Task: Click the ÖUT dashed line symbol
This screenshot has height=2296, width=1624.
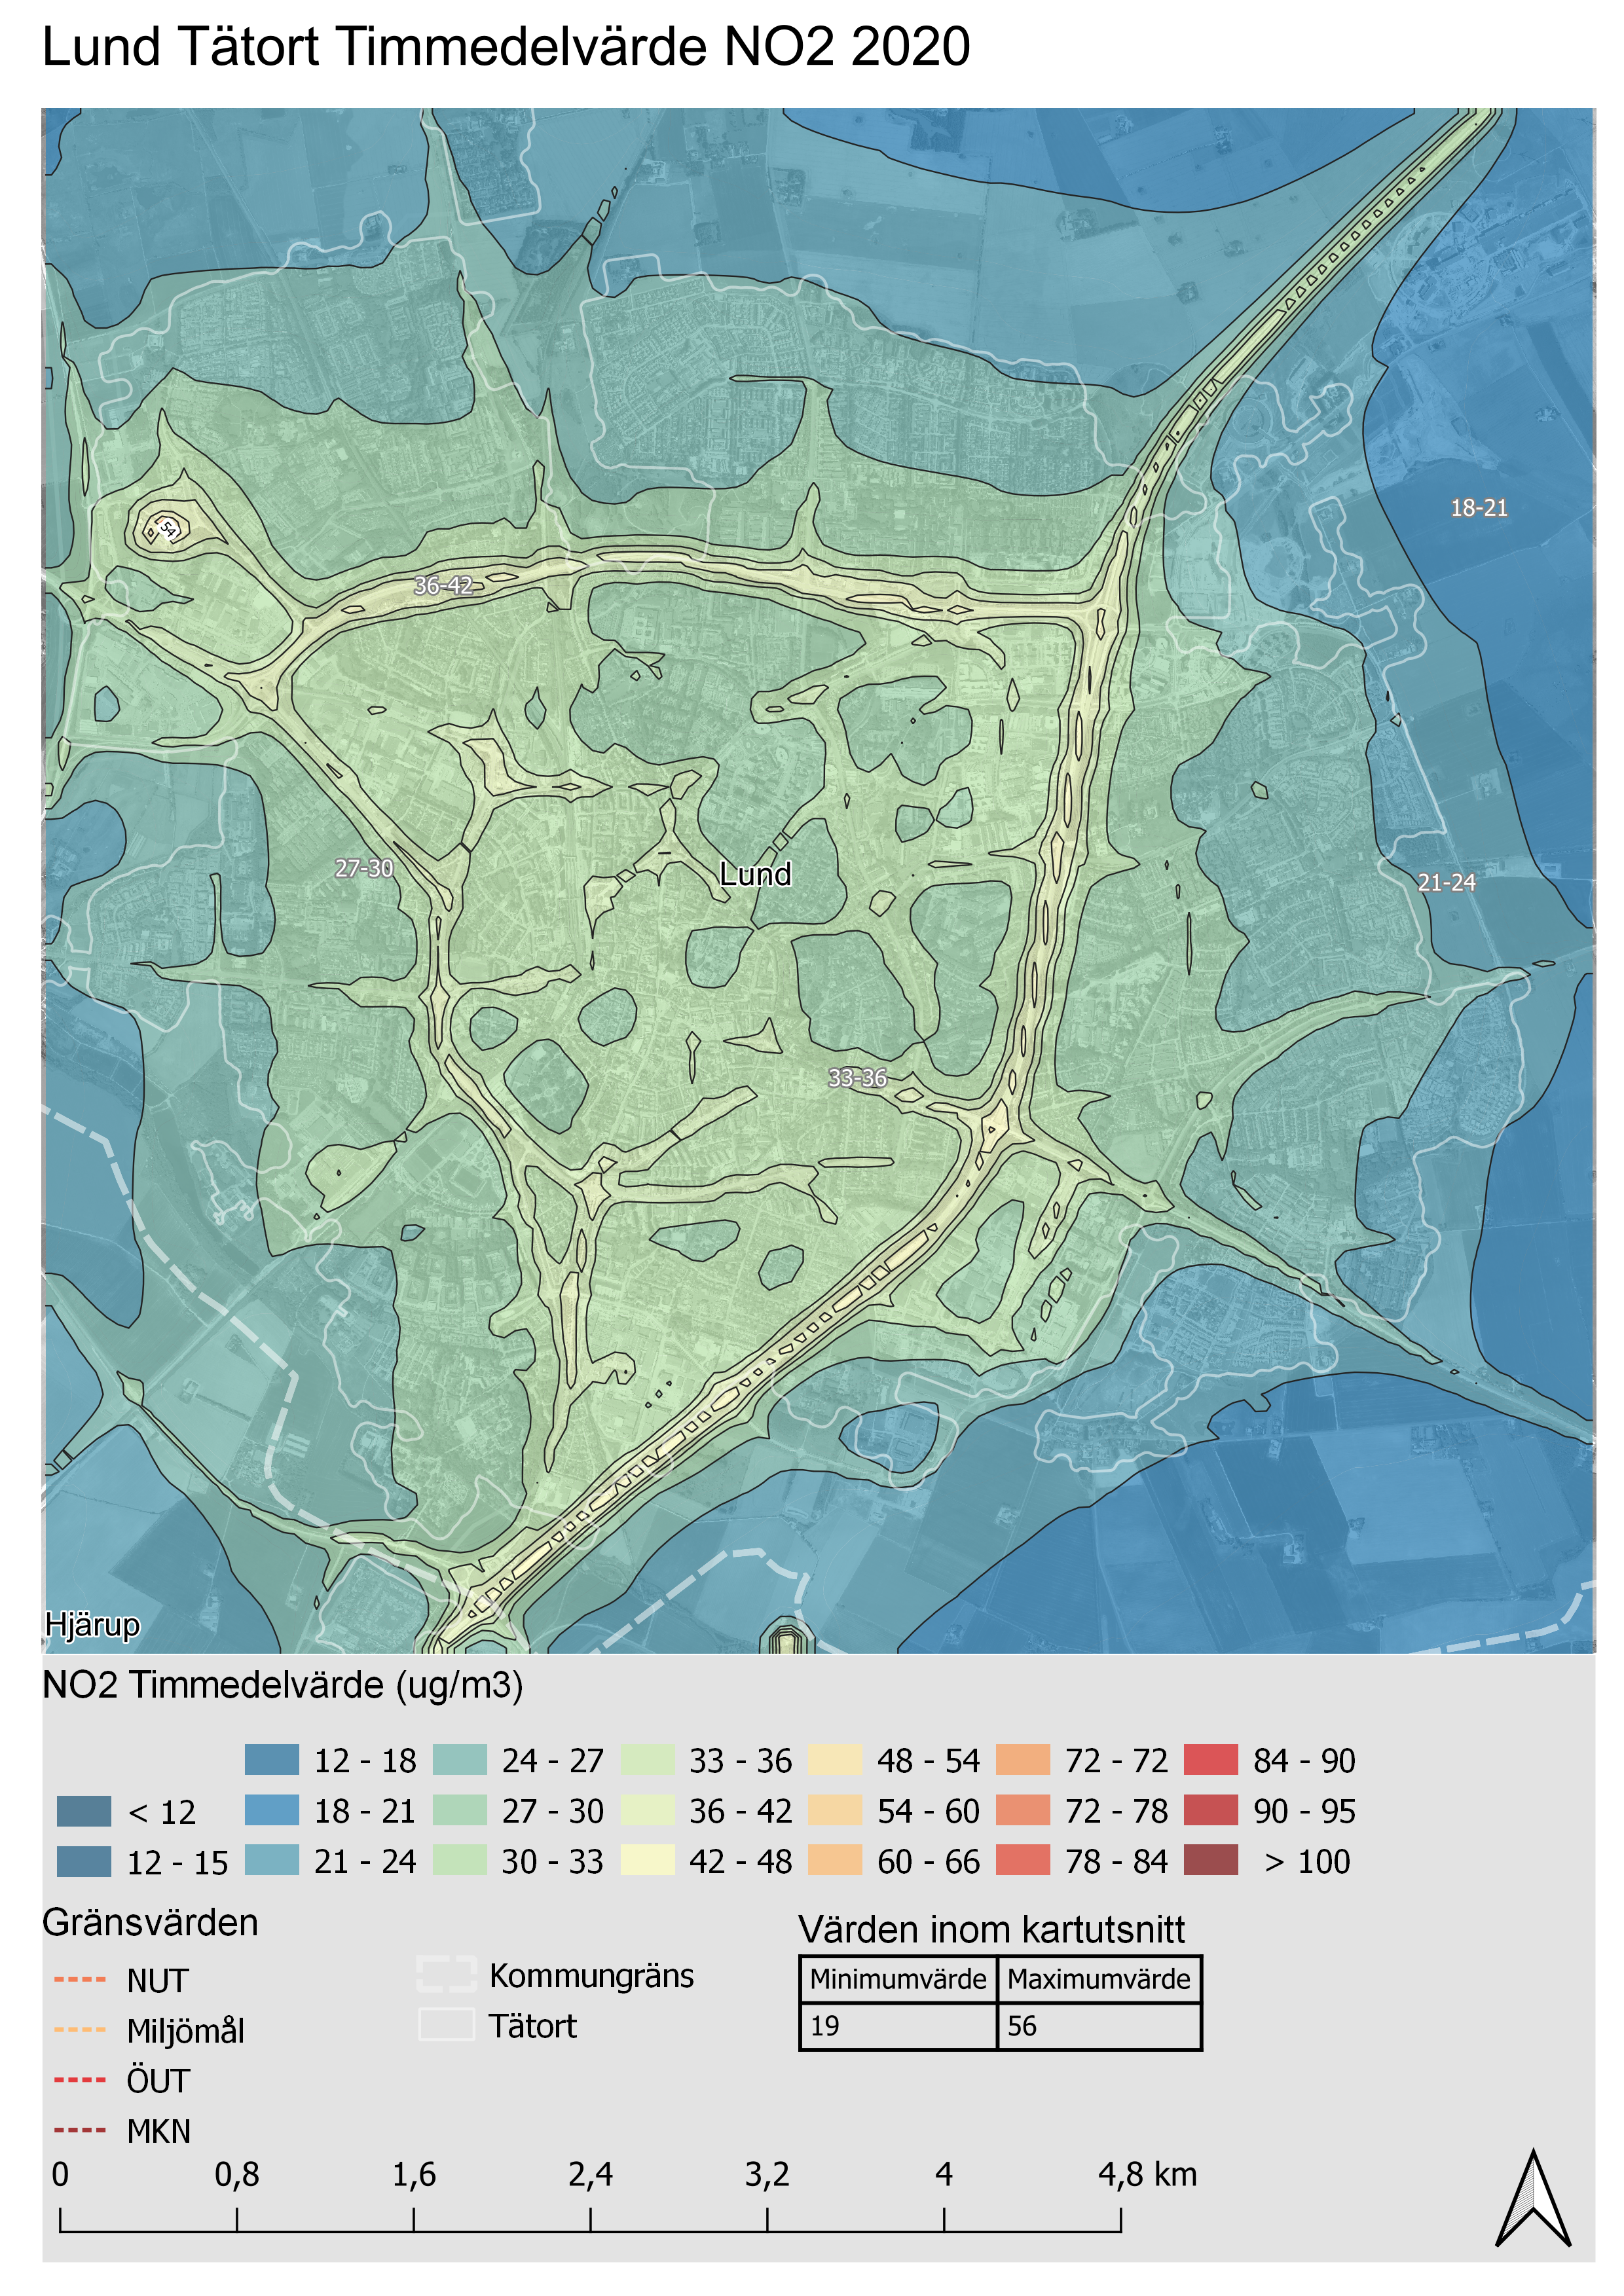Action: 80,2080
